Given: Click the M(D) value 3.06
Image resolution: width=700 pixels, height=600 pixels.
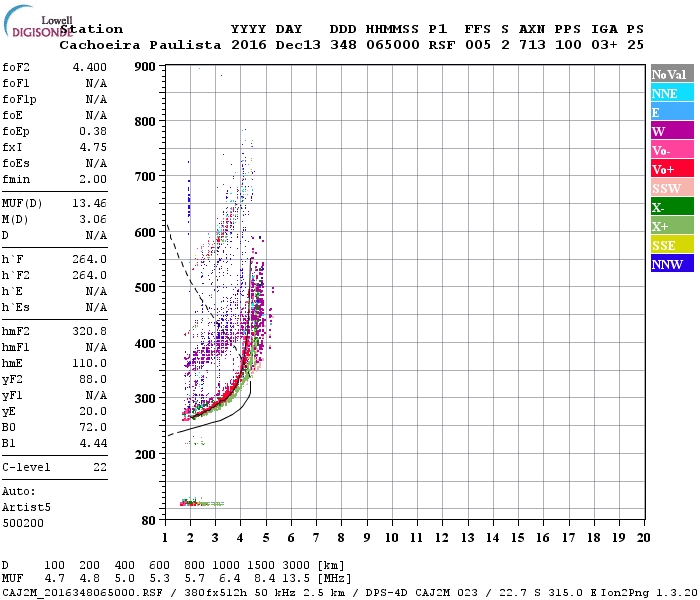Looking at the screenshot, I should pos(93,220).
